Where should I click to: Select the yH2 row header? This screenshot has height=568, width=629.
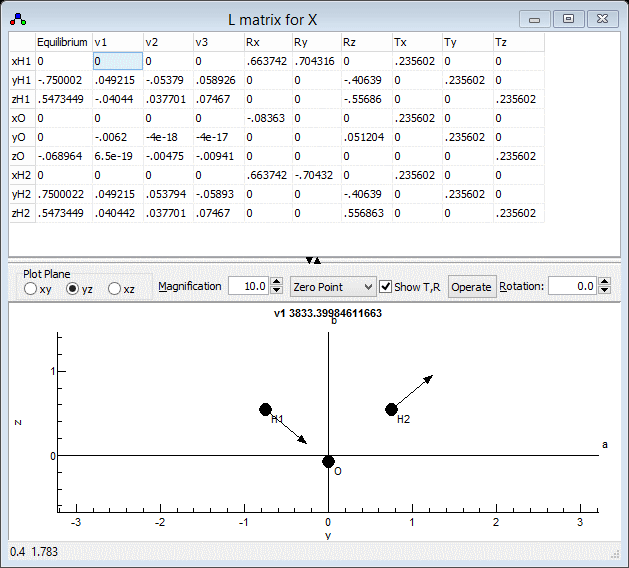(22, 194)
